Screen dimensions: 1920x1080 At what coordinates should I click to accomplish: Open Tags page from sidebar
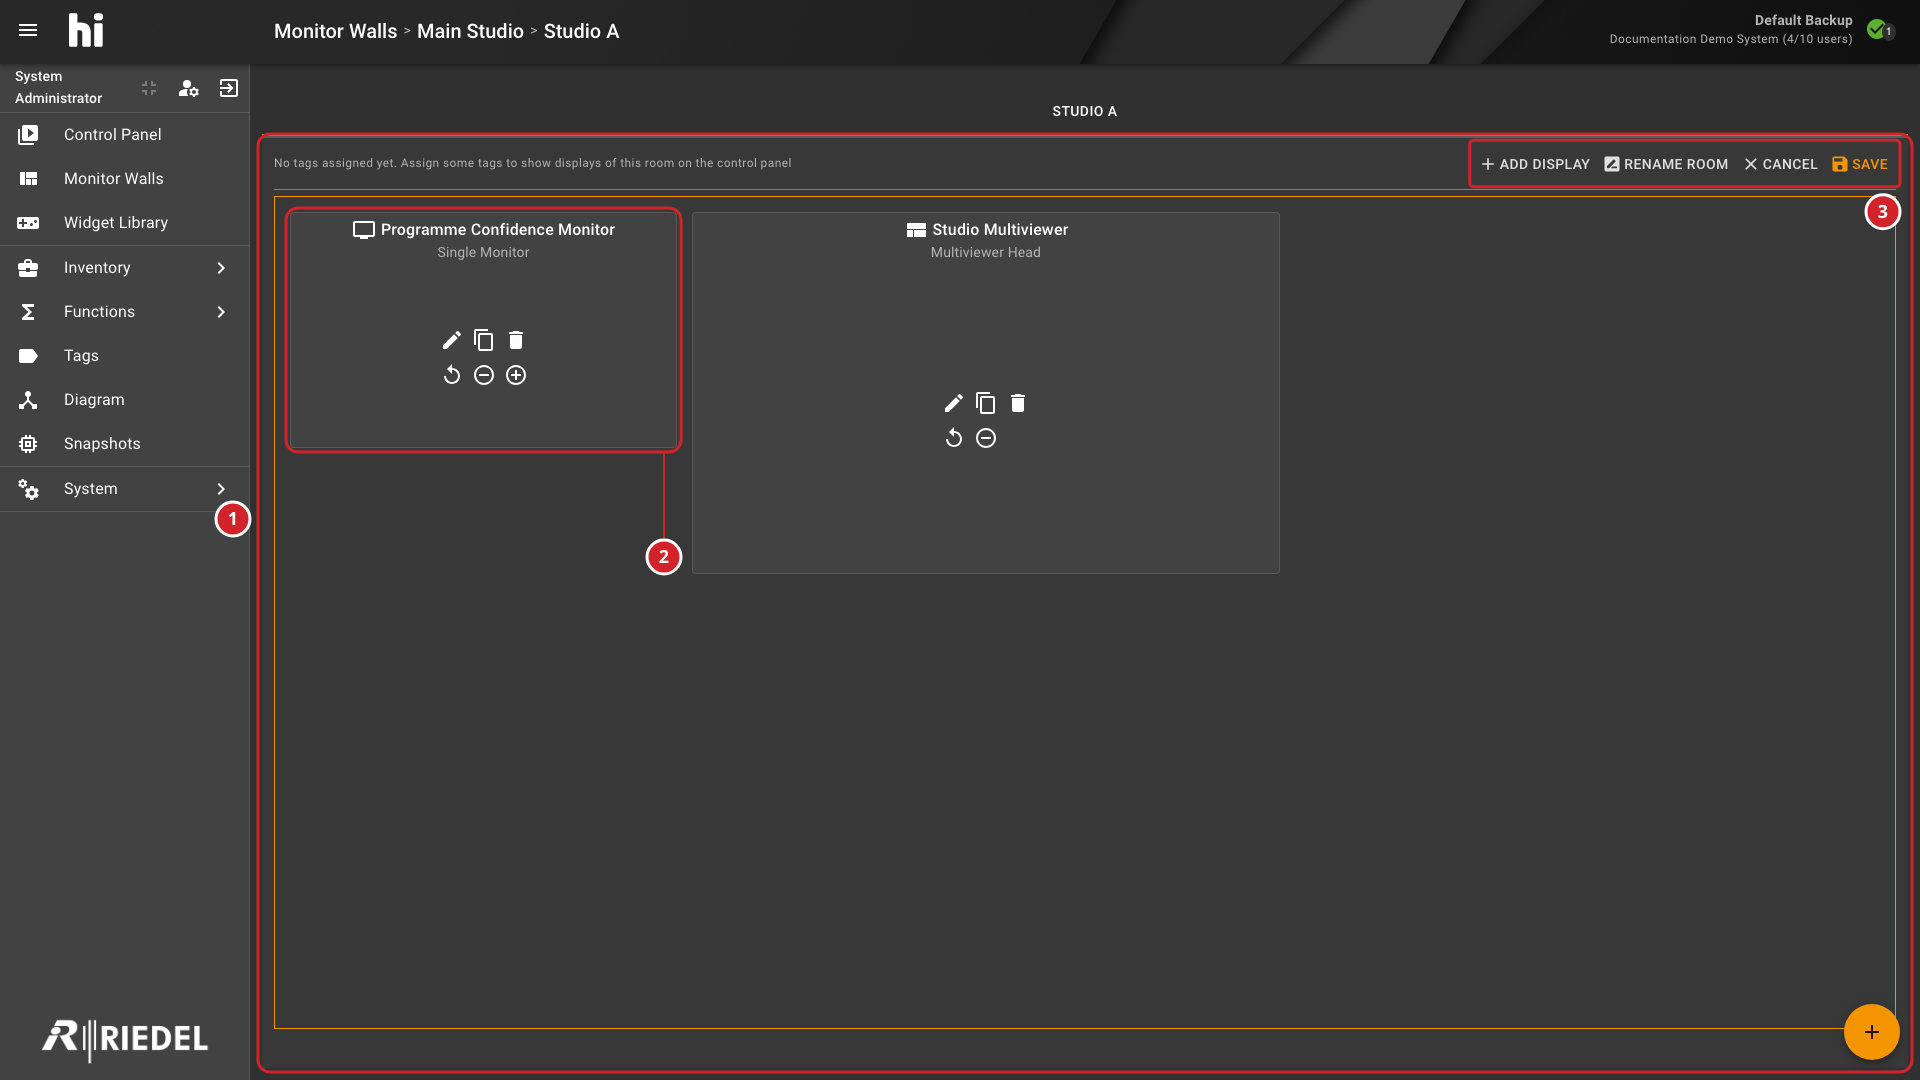point(124,356)
